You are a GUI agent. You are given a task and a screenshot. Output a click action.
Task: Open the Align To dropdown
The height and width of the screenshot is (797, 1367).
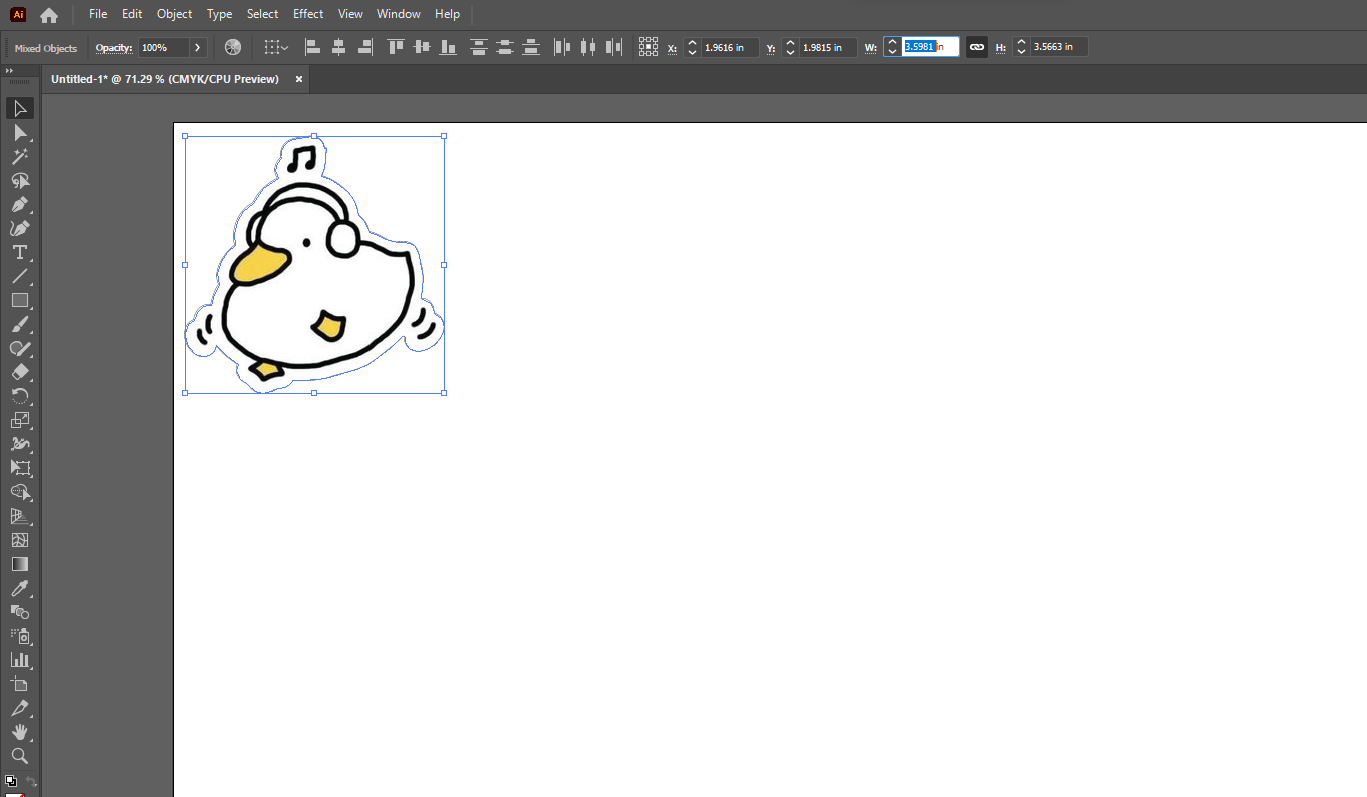[x=276, y=47]
